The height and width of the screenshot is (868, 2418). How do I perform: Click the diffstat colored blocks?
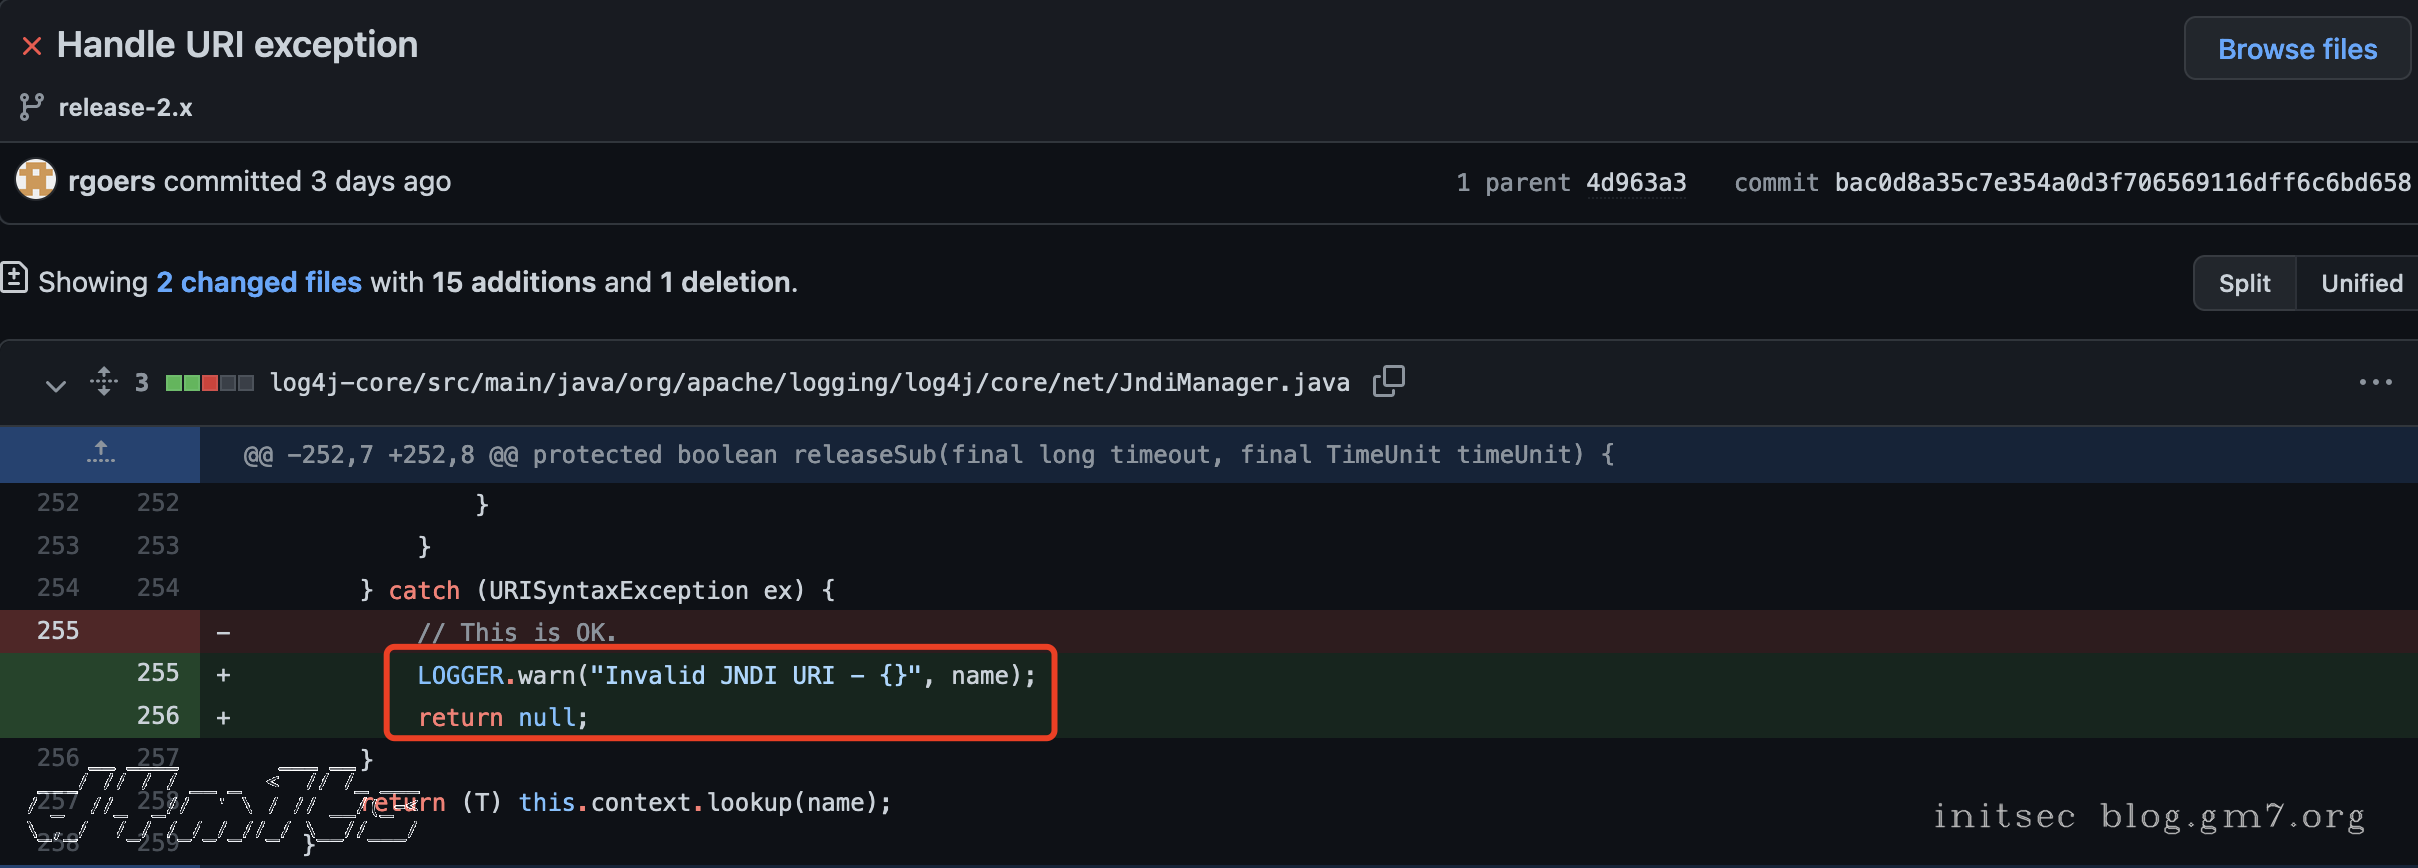(209, 383)
